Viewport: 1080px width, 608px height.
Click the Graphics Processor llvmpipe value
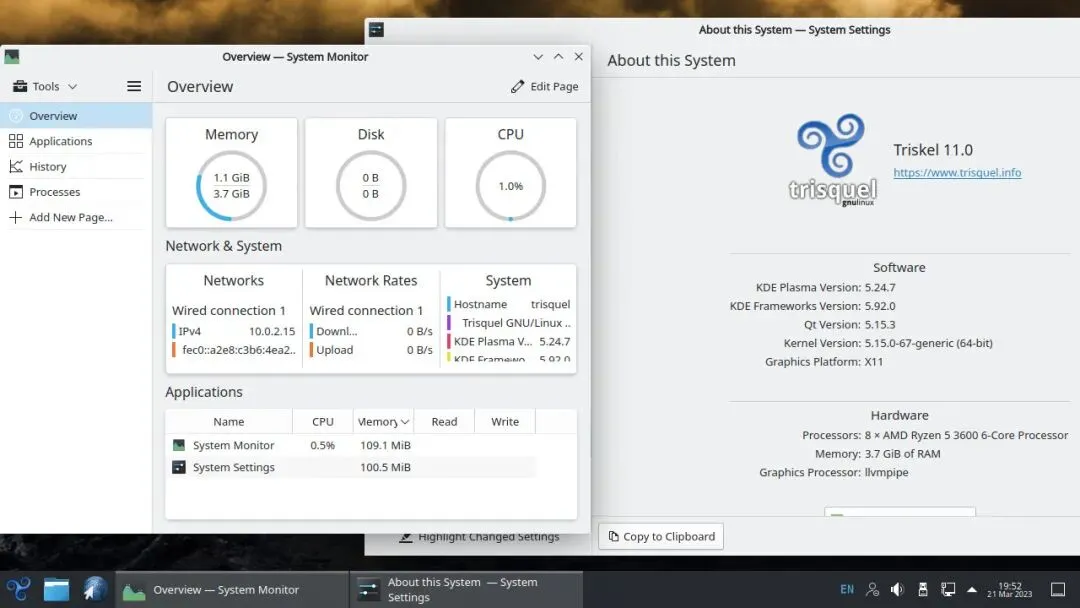(886, 472)
